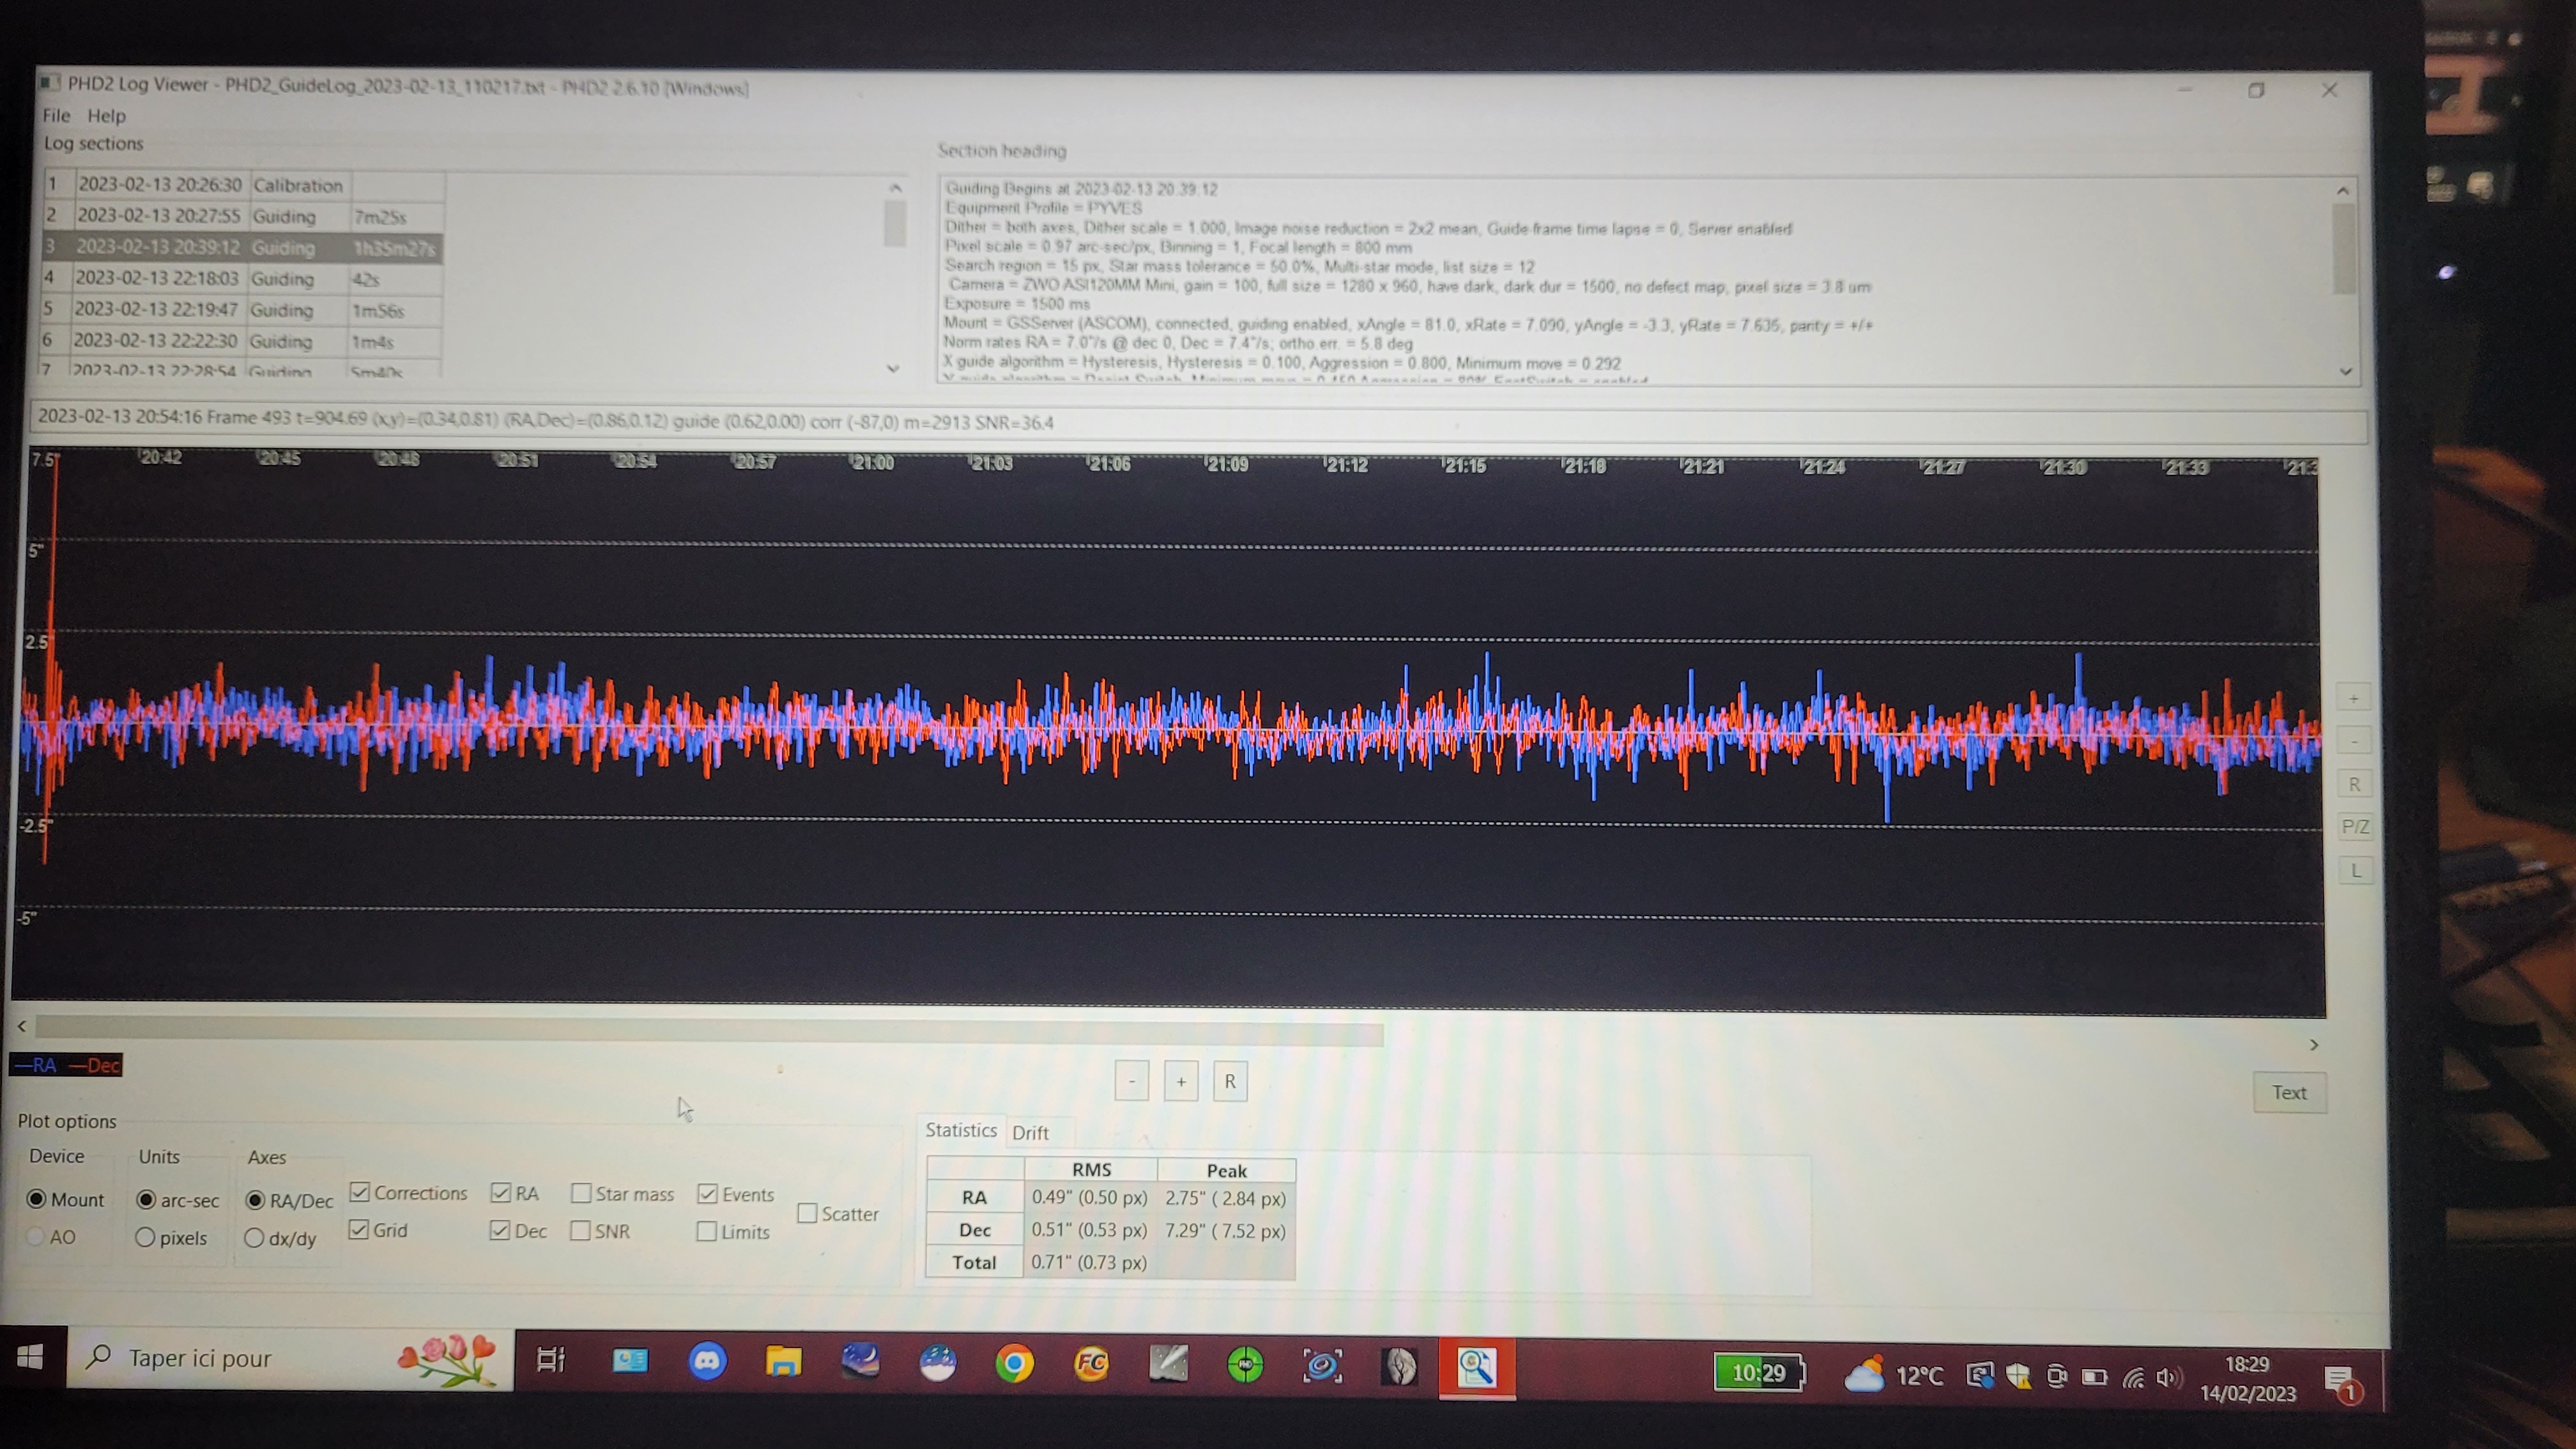
Task: Enable the Star mass checkbox
Action: (581, 1194)
